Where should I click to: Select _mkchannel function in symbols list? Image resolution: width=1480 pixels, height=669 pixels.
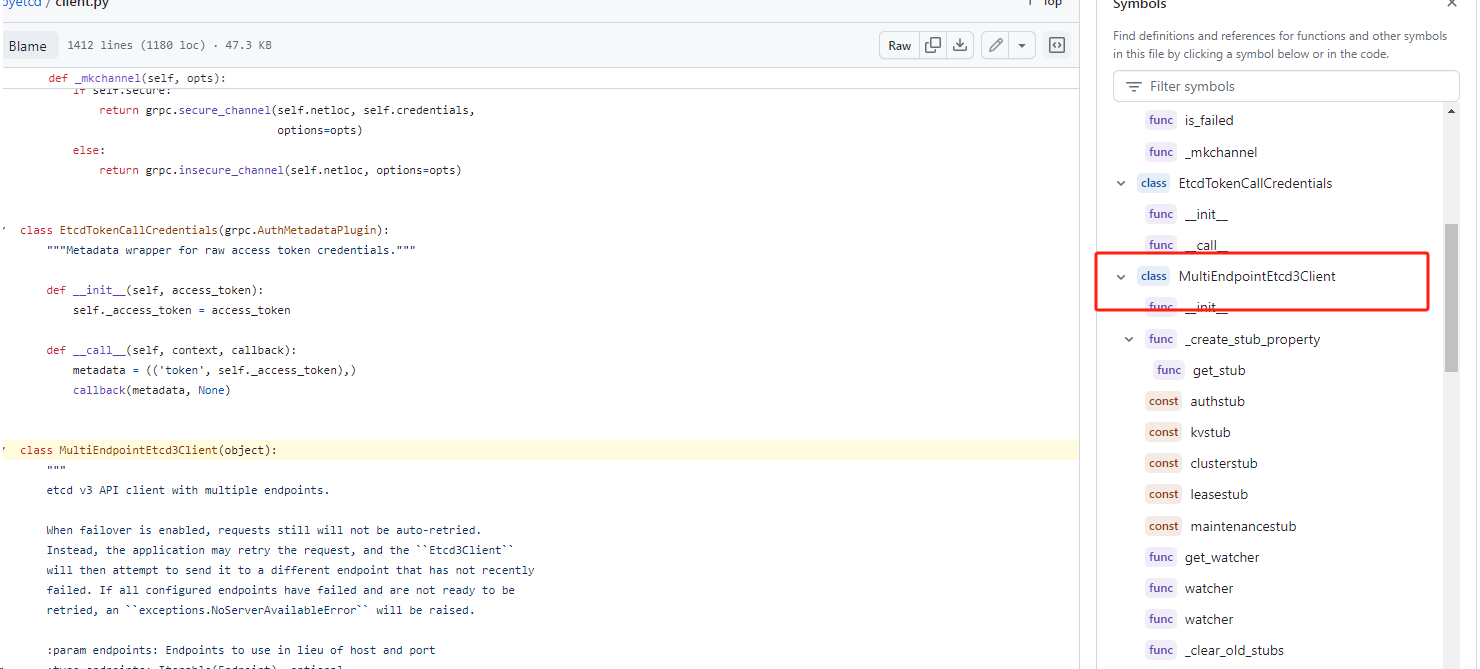(1220, 153)
